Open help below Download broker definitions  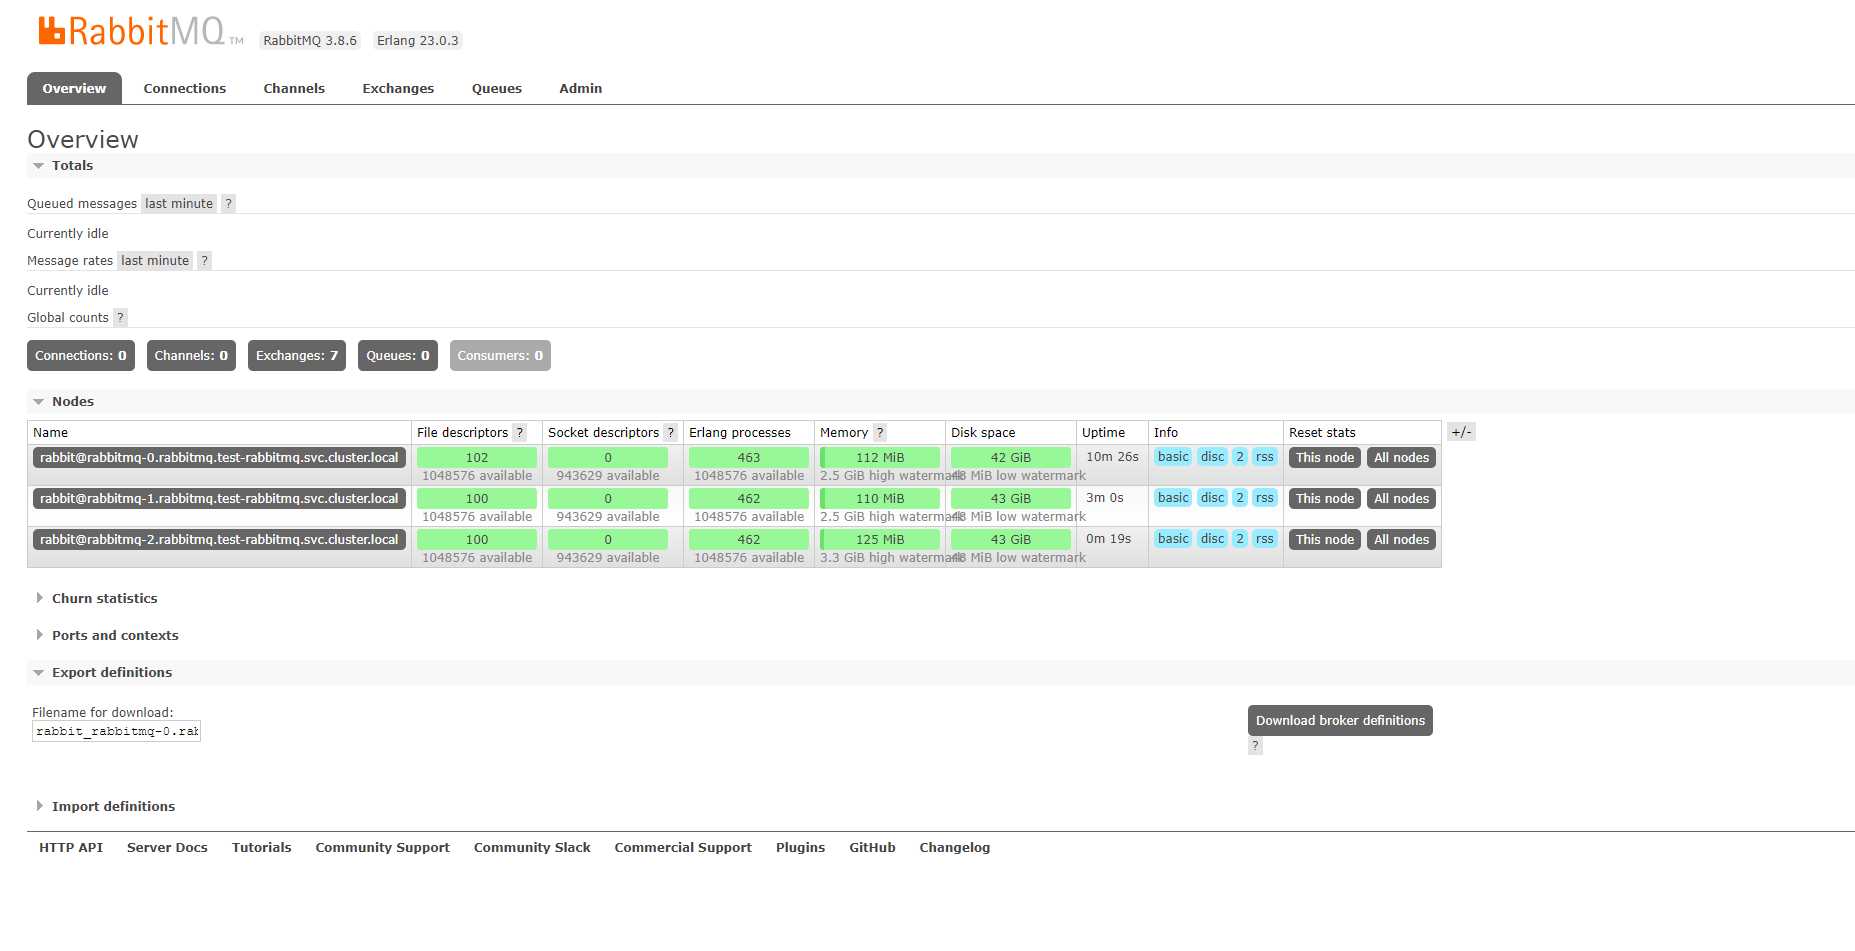click(1255, 746)
